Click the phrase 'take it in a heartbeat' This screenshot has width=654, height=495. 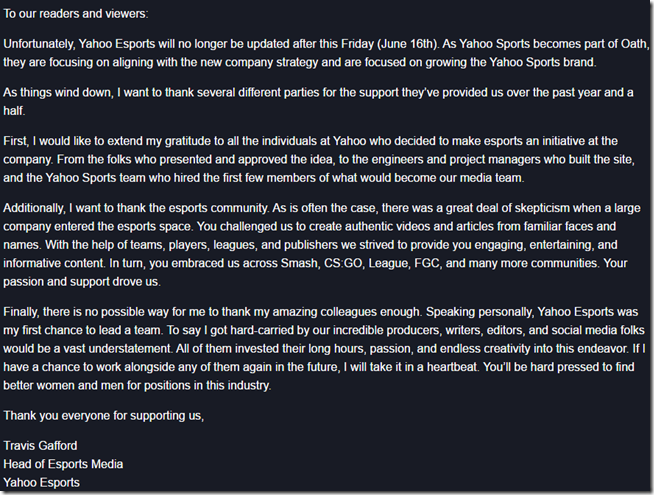click(423, 367)
